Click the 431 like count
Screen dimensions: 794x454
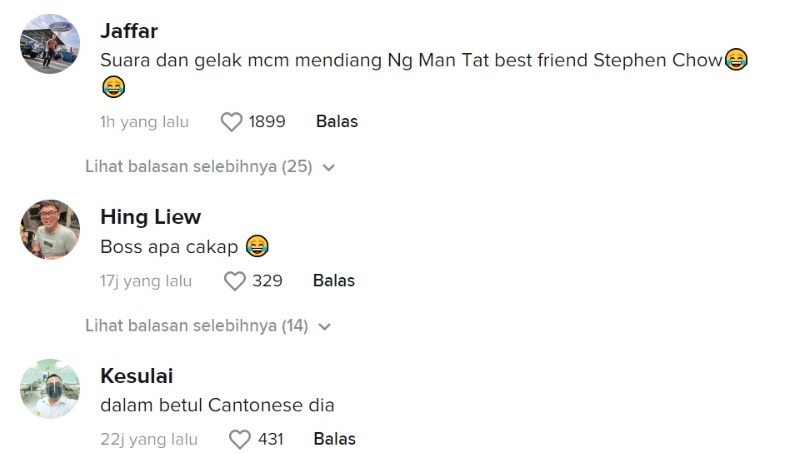pos(272,439)
